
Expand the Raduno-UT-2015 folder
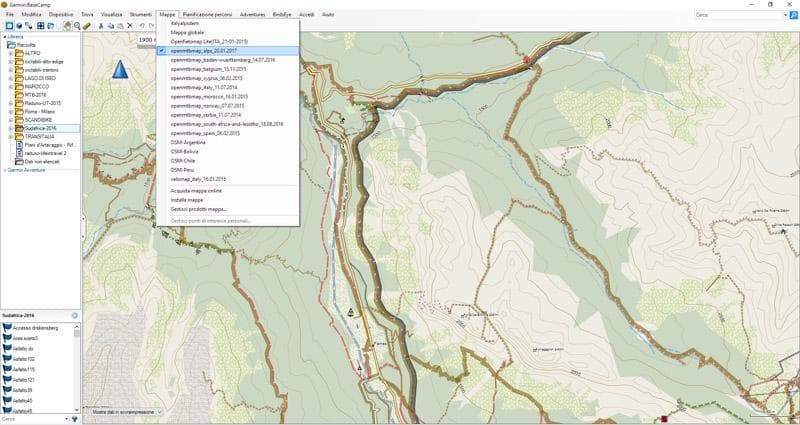coord(11,103)
